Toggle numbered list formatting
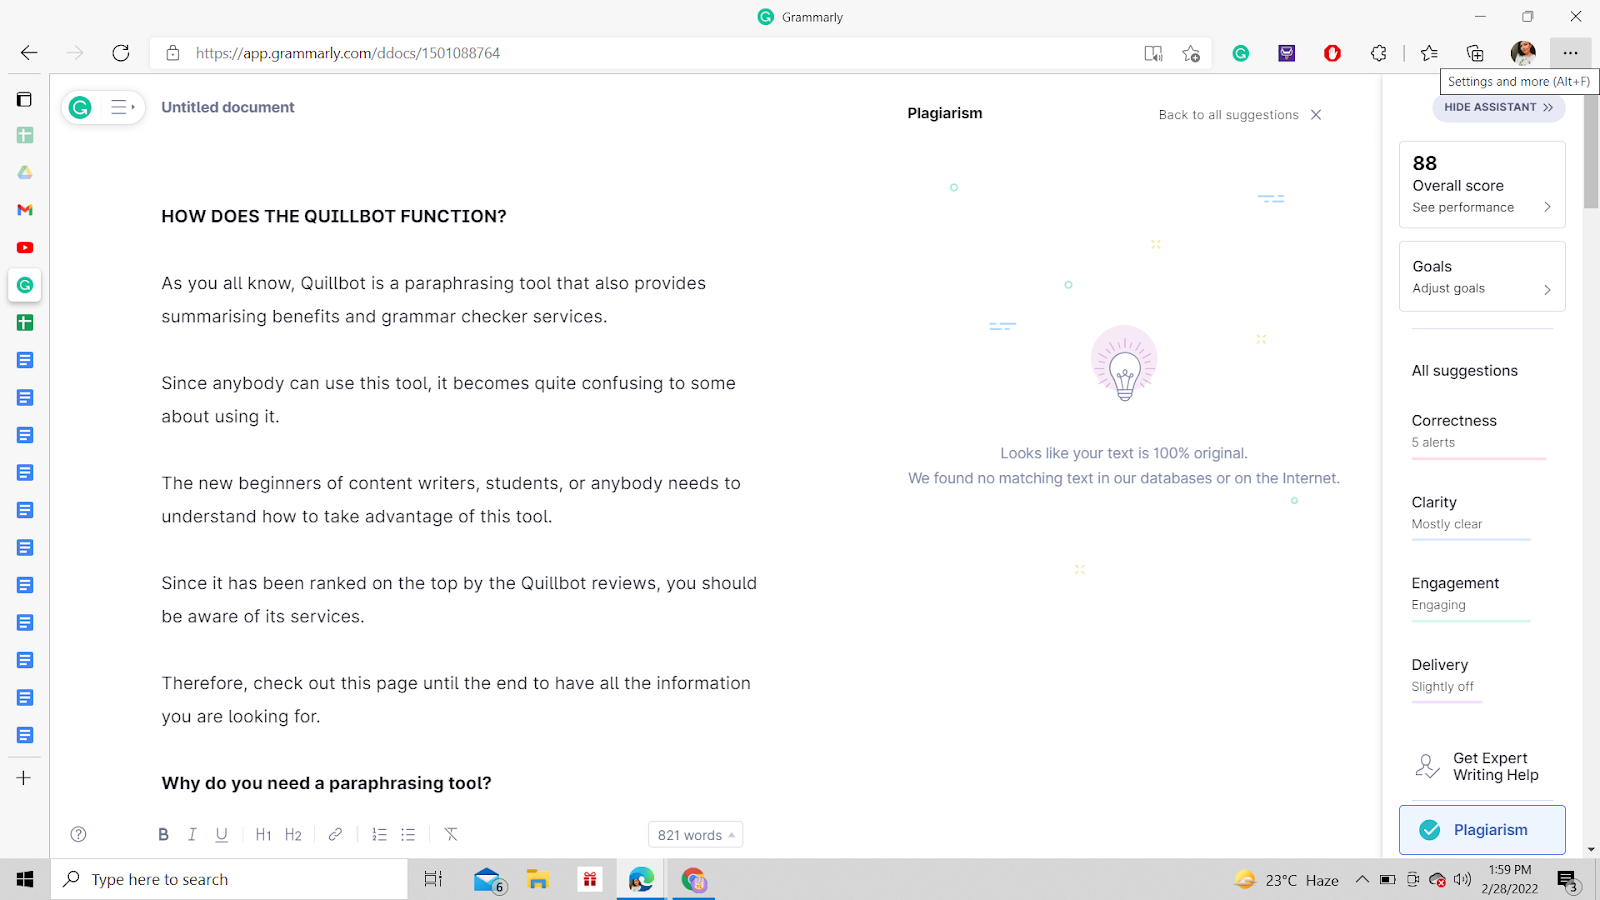 tap(379, 835)
